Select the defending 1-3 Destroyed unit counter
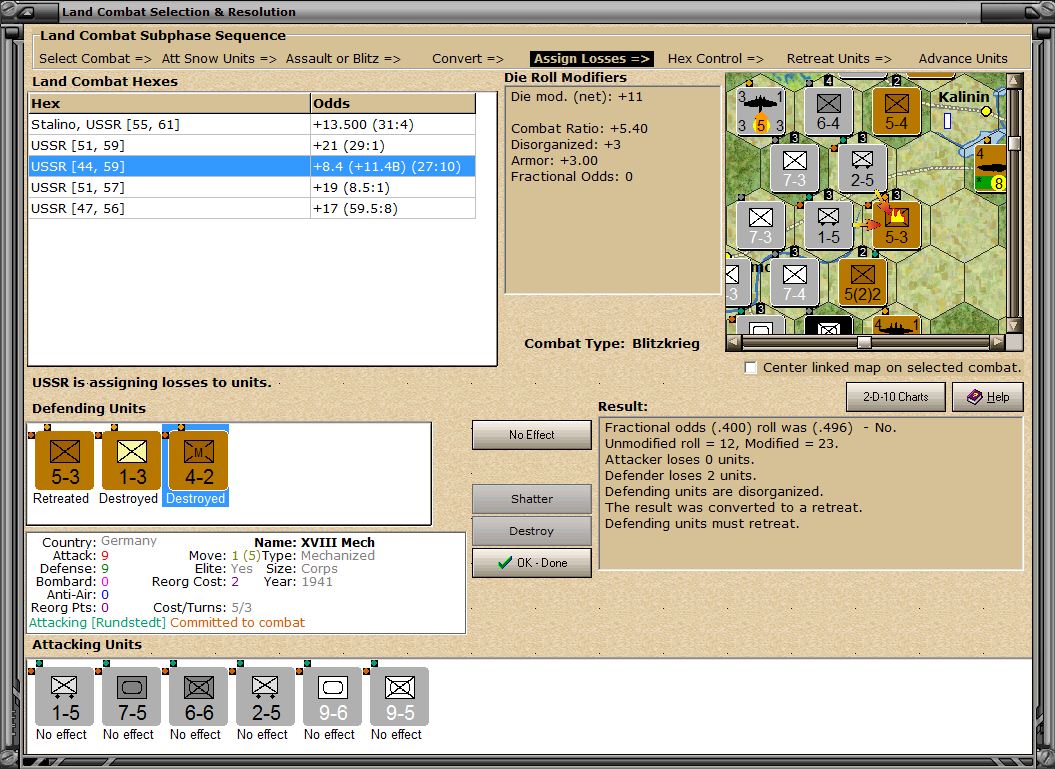Screen dimensions: 1055x769 click(x=131, y=460)
